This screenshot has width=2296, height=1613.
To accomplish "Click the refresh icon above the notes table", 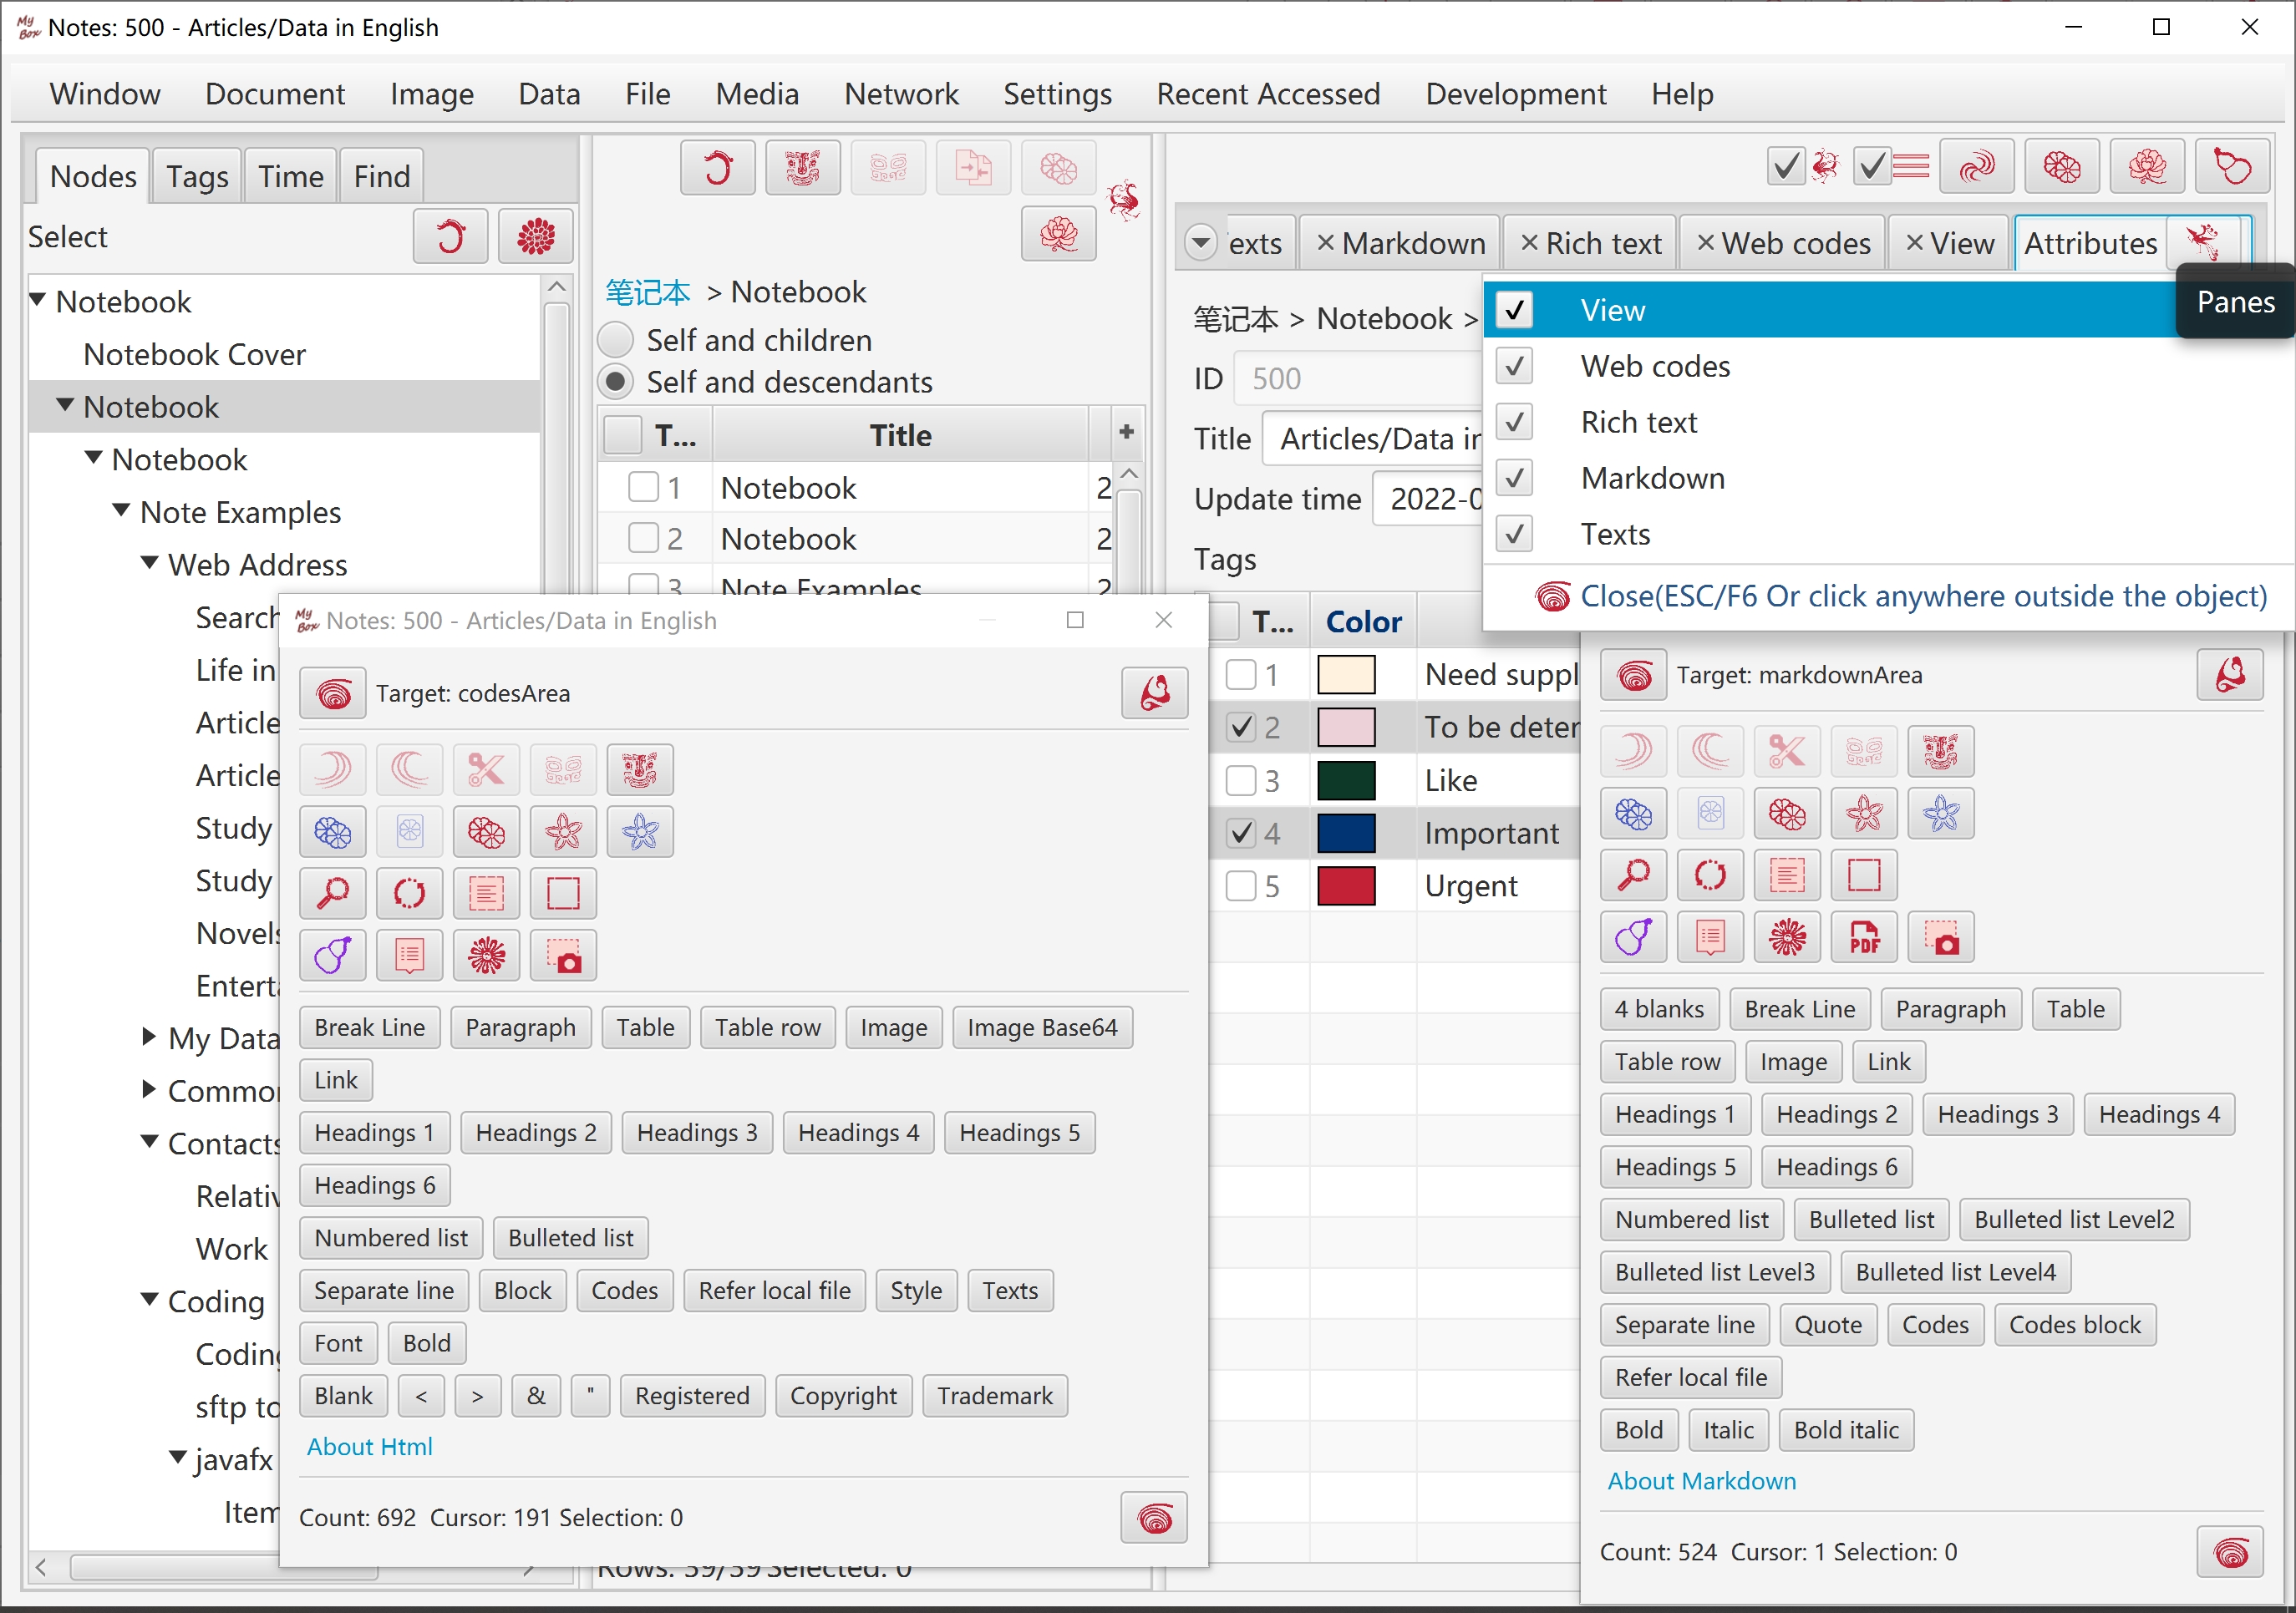I will pos(718,167).
